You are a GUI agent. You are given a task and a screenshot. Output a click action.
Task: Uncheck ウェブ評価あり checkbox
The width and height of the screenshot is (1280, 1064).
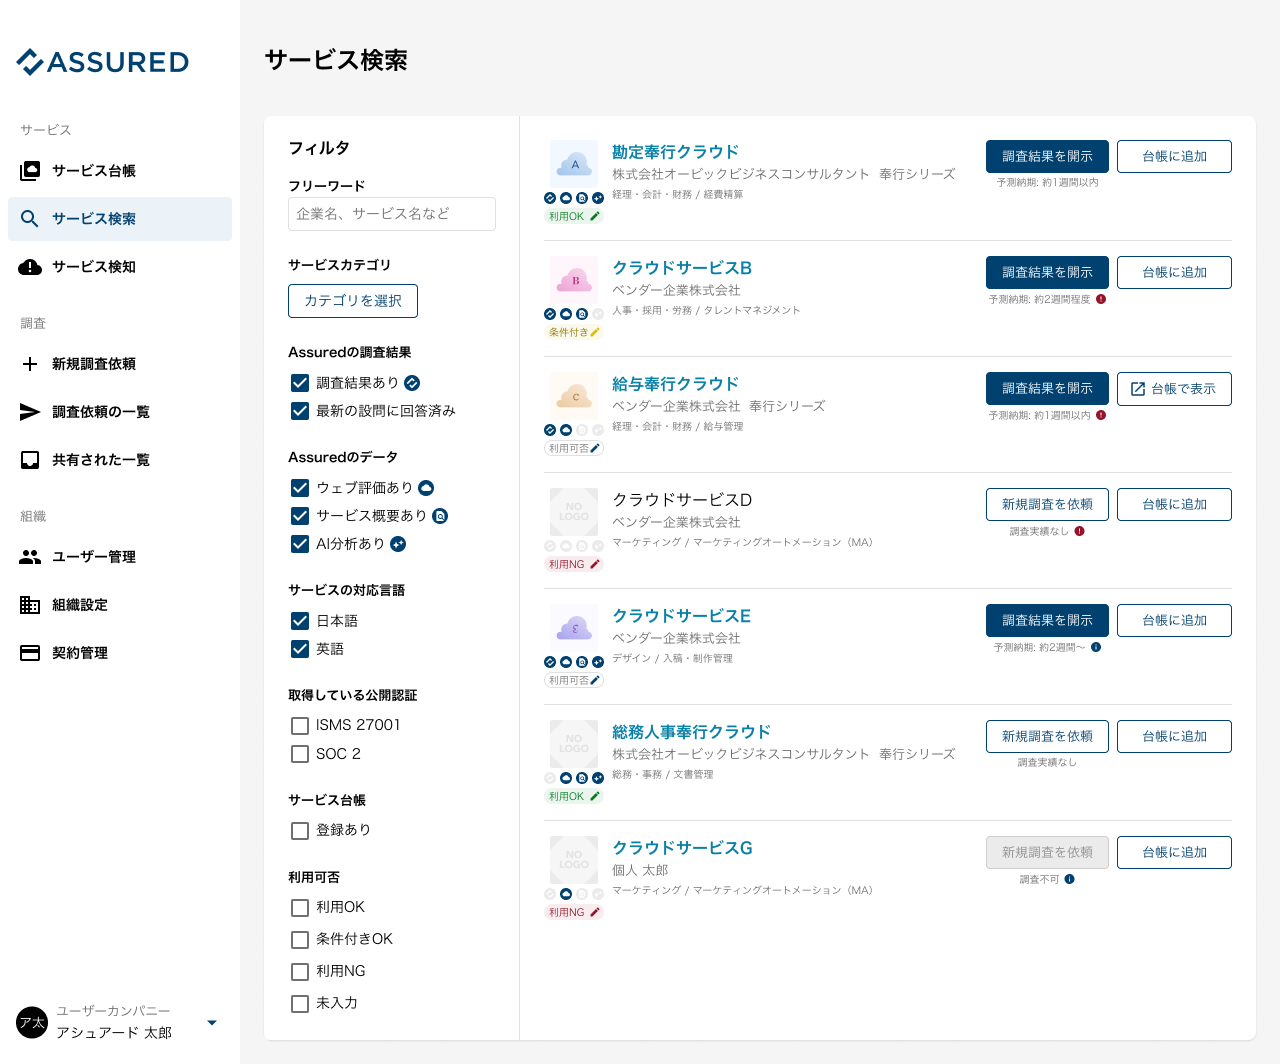coord(300,488)
